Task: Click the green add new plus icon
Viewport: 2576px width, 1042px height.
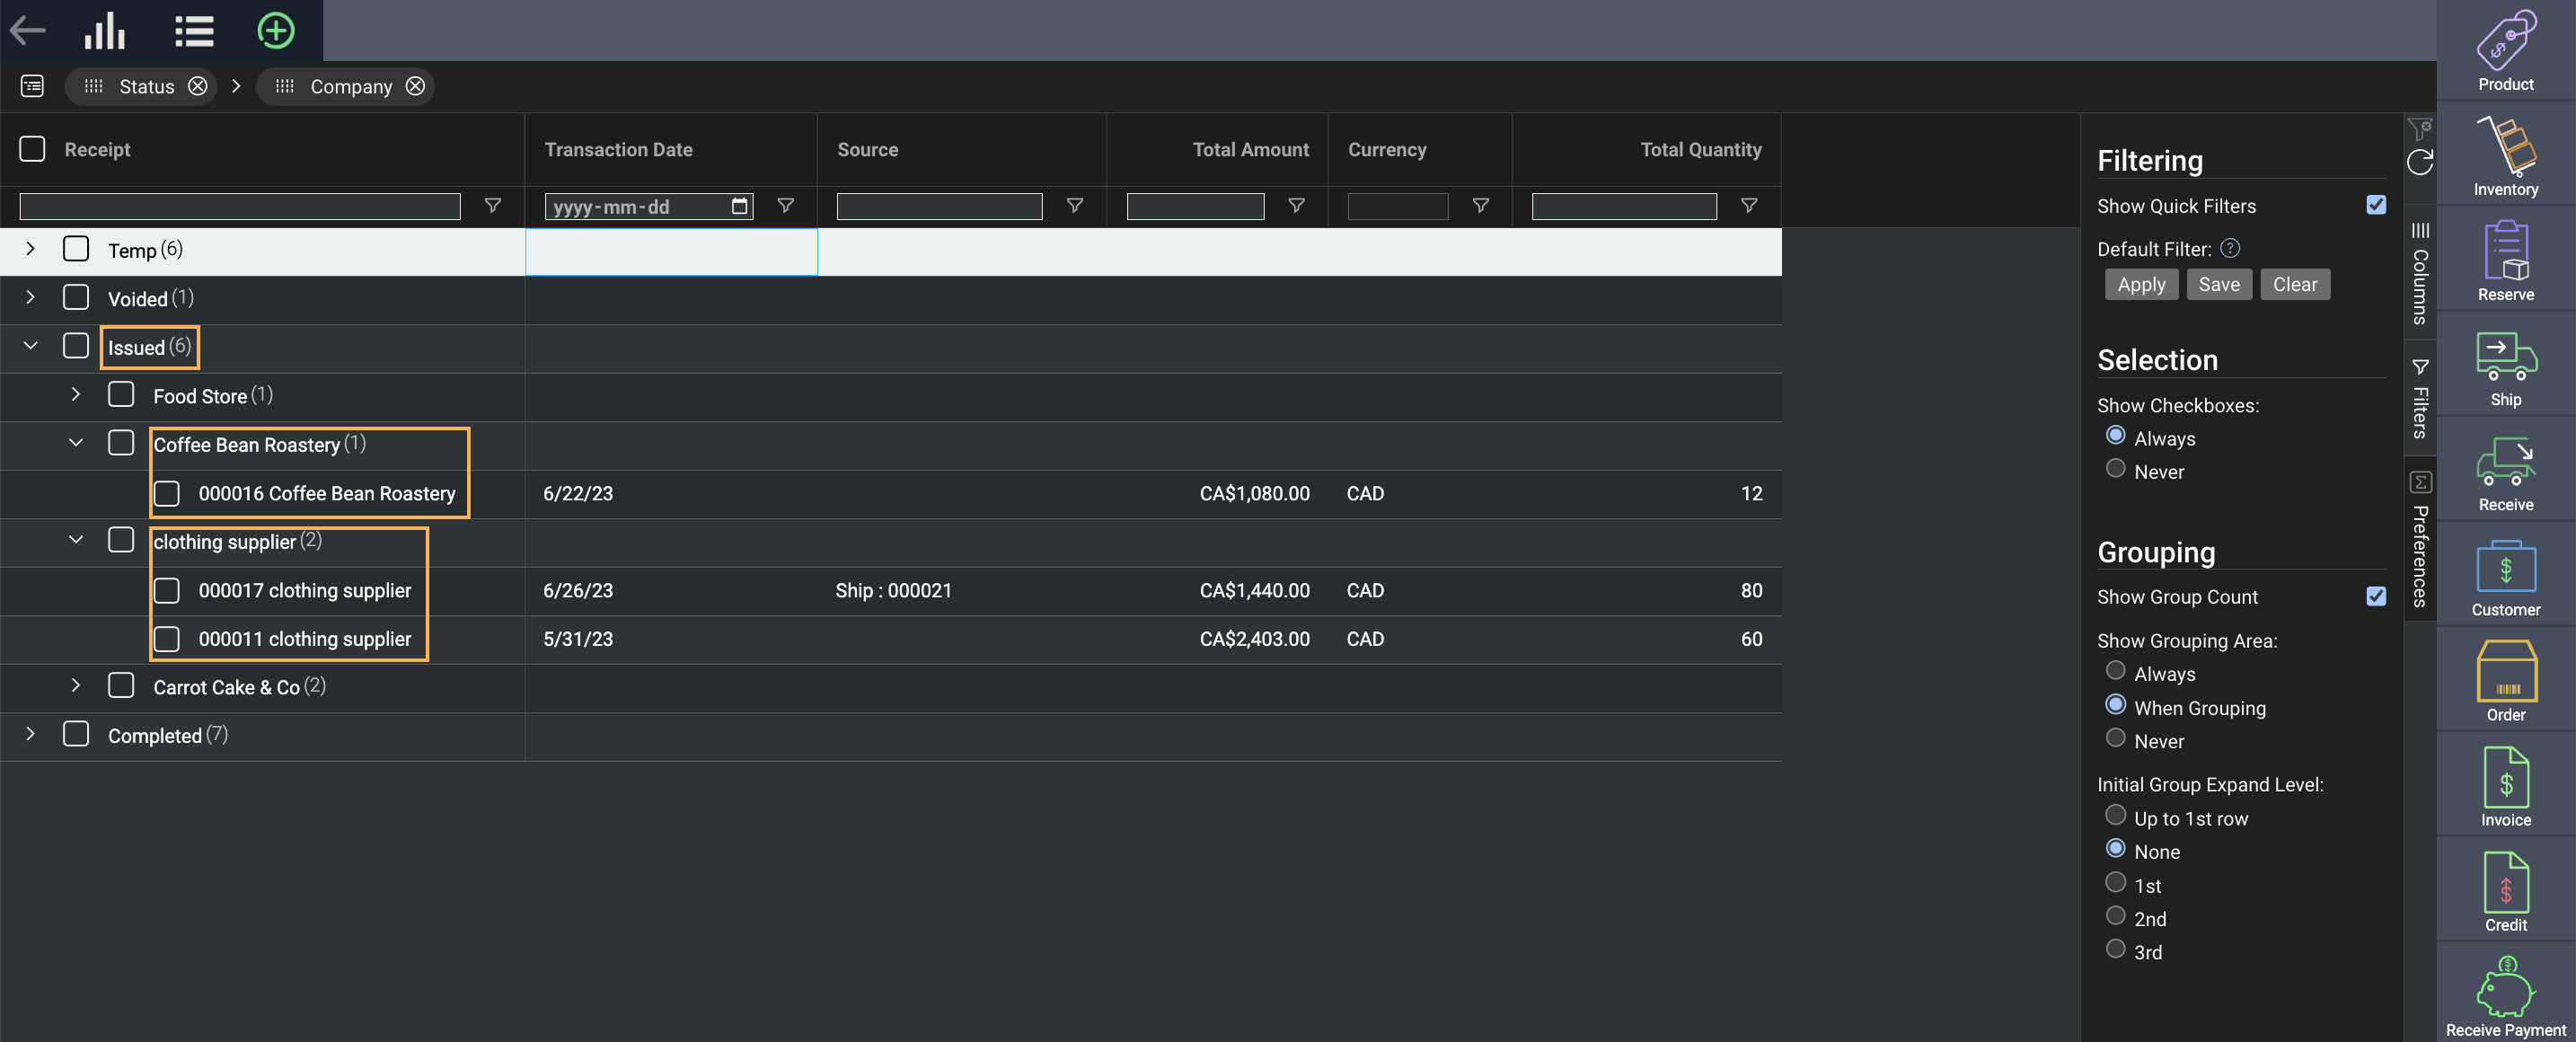Action: (x=275, y=30)
